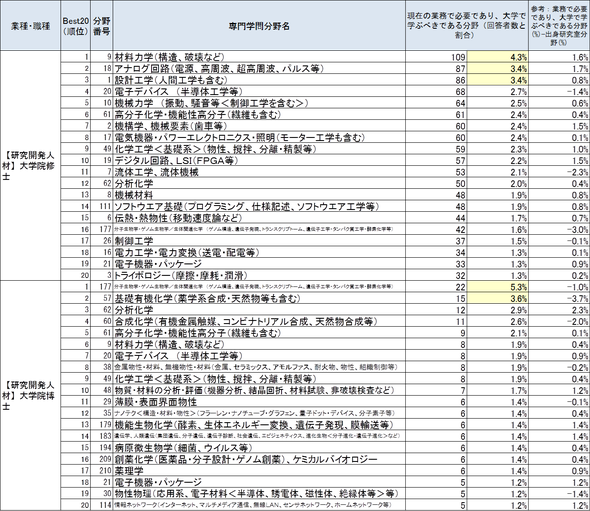Viewport: 590px width, 511px height.
Task: Select the field number 111 cell
Action: coord(102,207)
